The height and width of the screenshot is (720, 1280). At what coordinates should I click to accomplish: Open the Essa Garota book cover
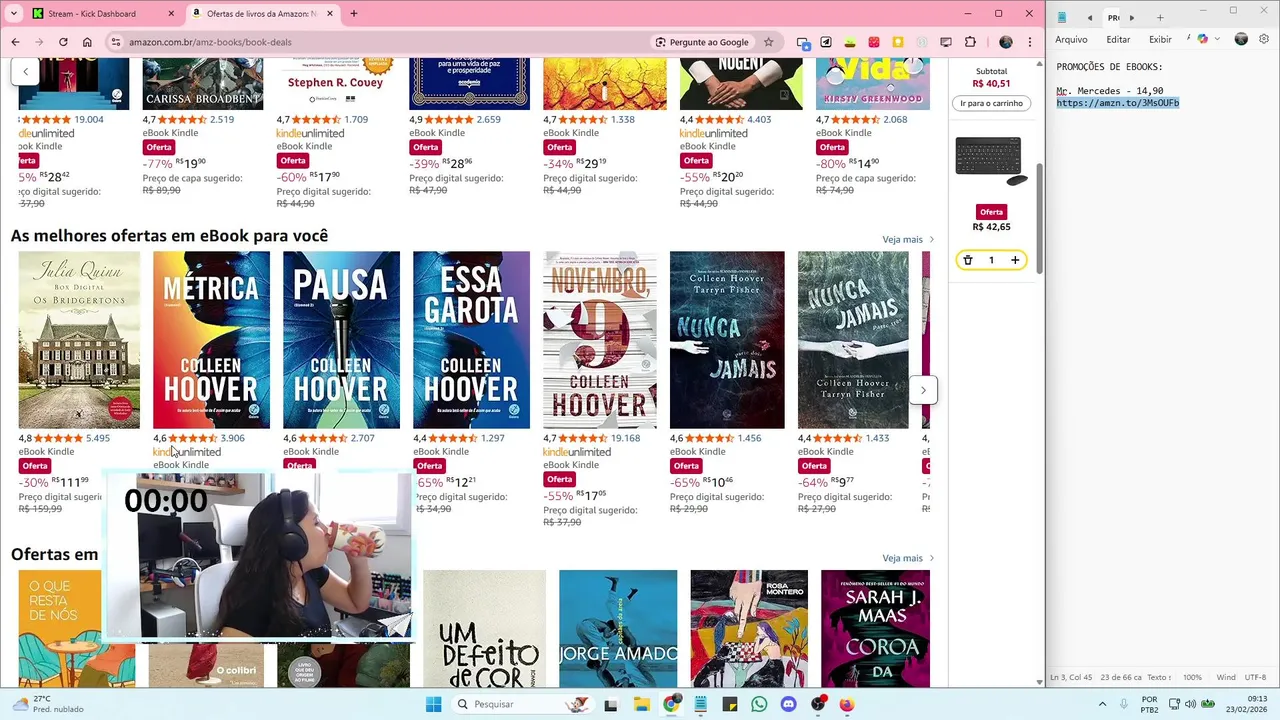[471, 340]
